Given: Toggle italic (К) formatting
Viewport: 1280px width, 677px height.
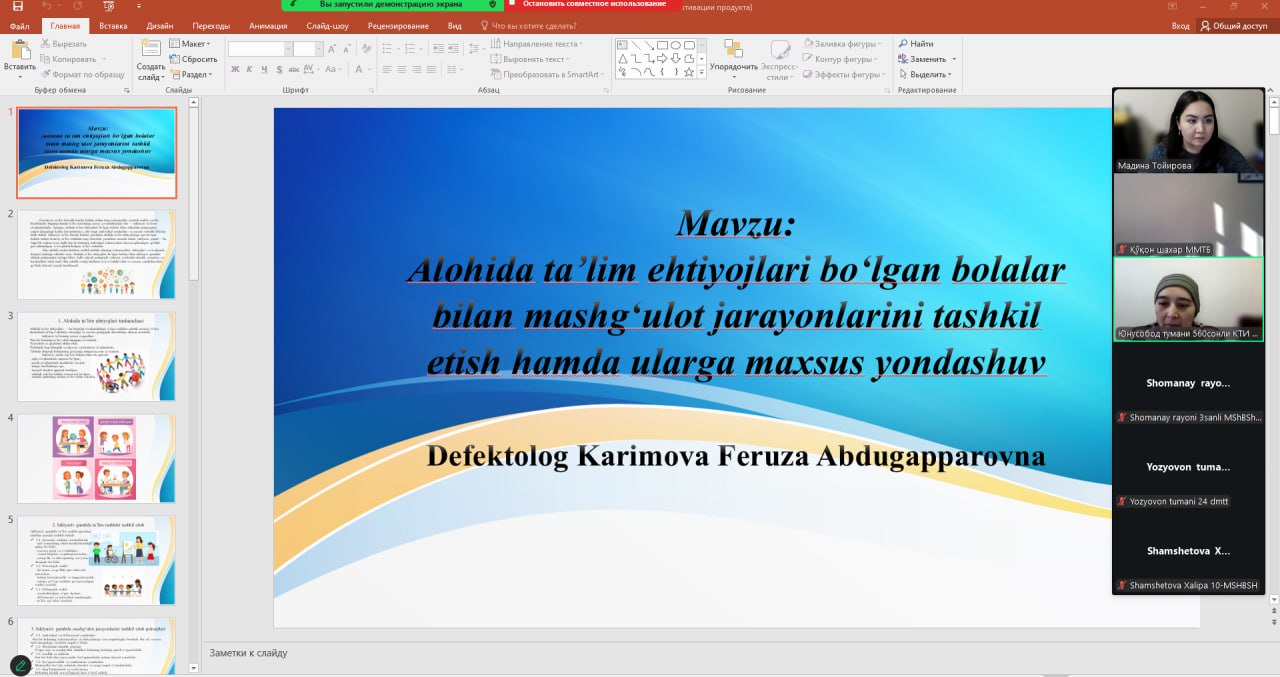Looking at the screenshot, I should (249, 70).
